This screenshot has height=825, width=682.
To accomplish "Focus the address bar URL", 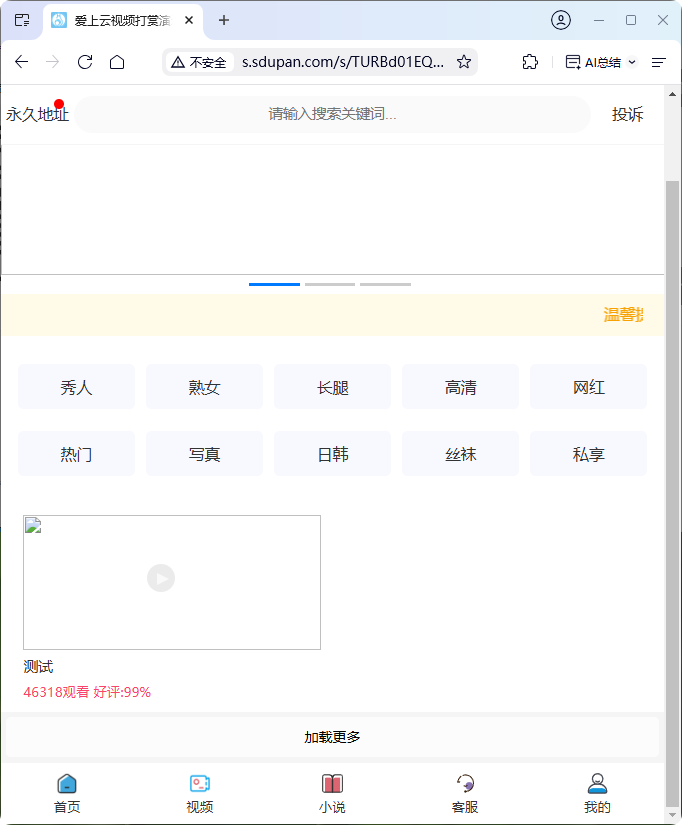I will pos(343,62).
